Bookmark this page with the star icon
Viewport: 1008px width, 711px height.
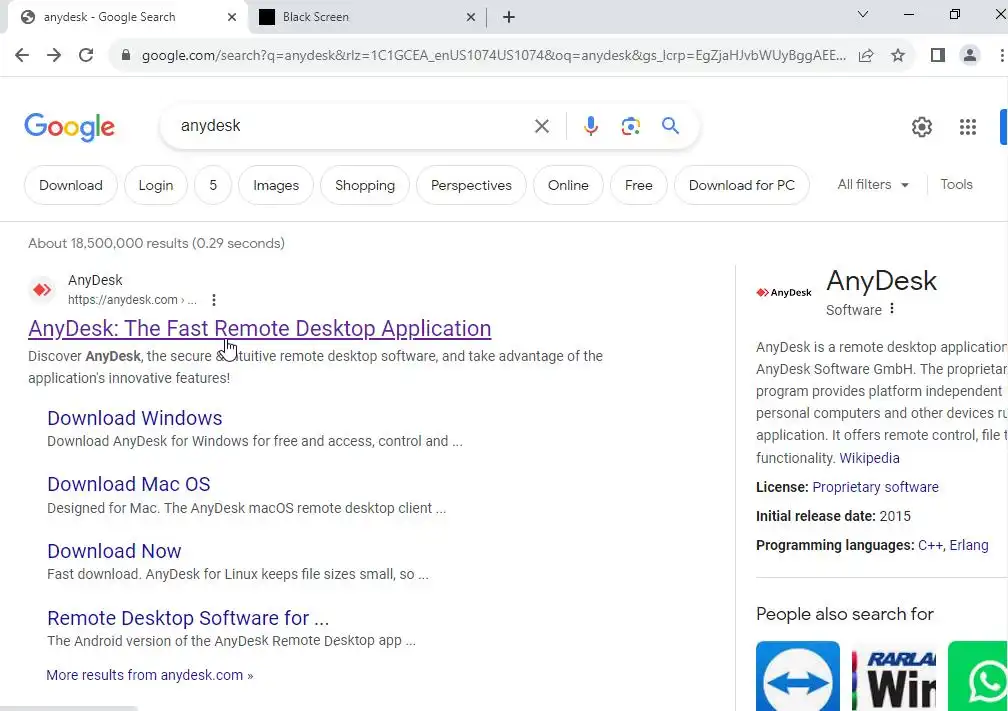[898, 55]
